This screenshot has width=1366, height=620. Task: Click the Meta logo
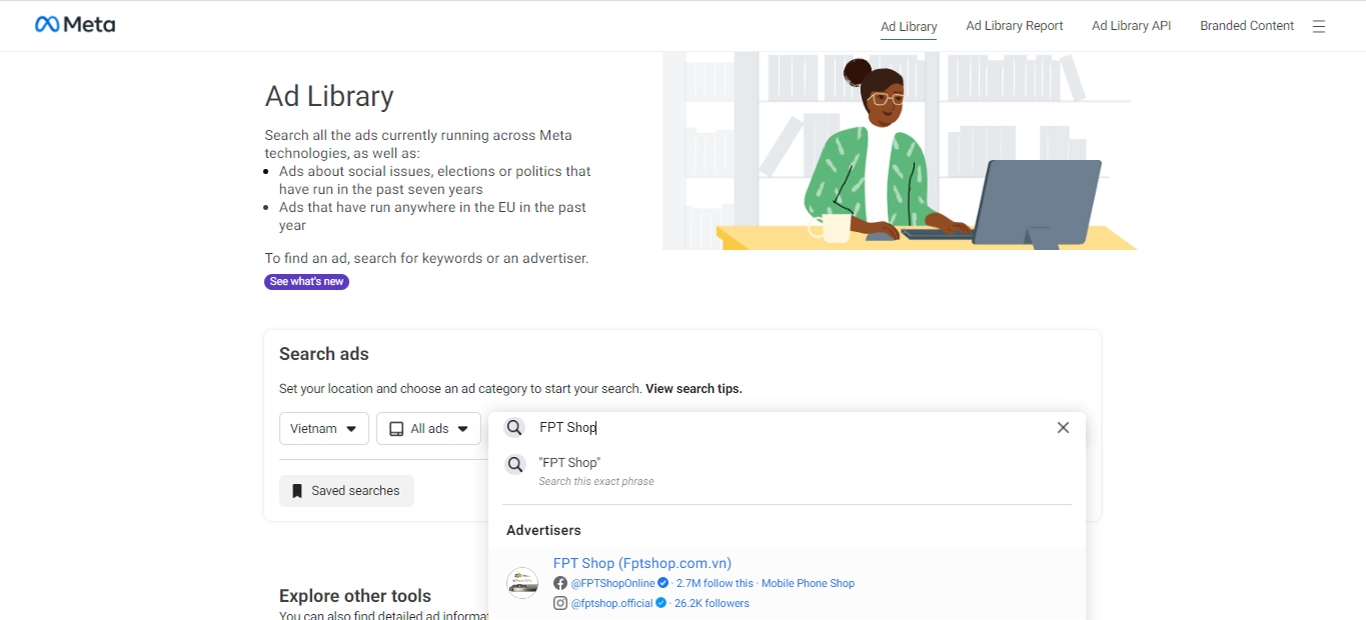pos(75,25)
